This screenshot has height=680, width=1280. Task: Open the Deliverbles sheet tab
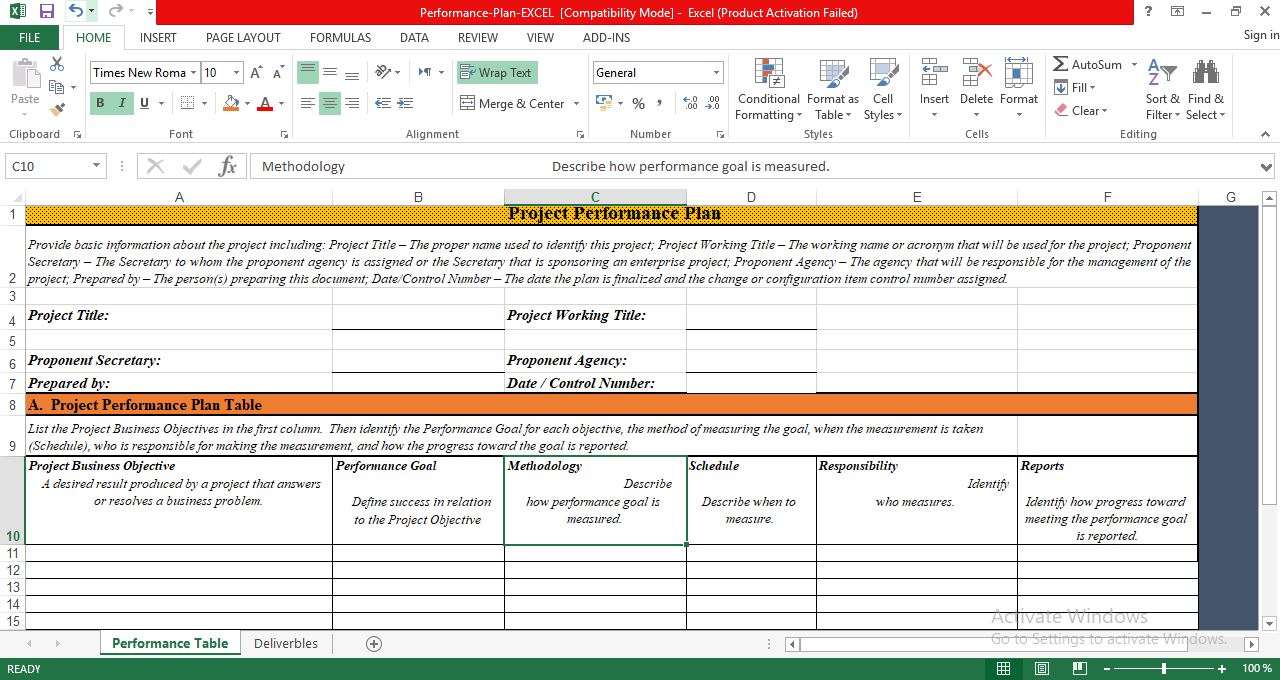point(286,643)
